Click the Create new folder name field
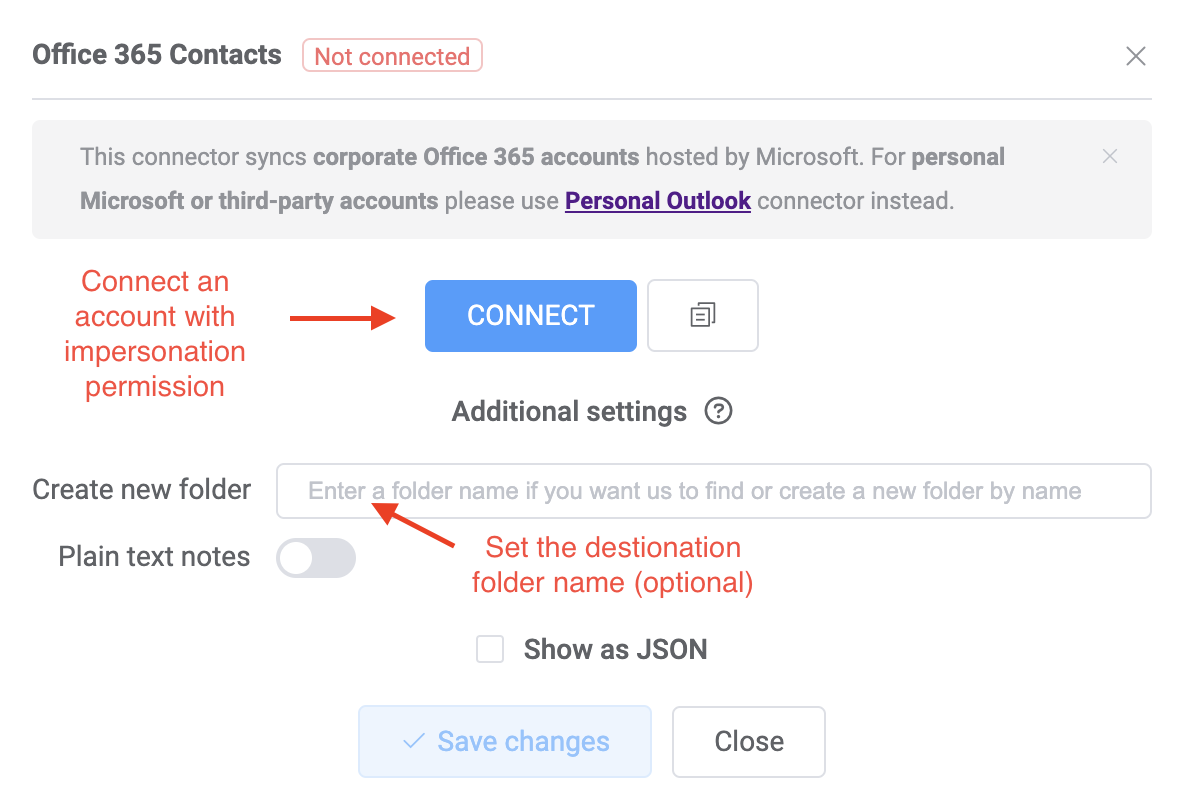The width and height of the screenshot is (1191, 792). 713,491
